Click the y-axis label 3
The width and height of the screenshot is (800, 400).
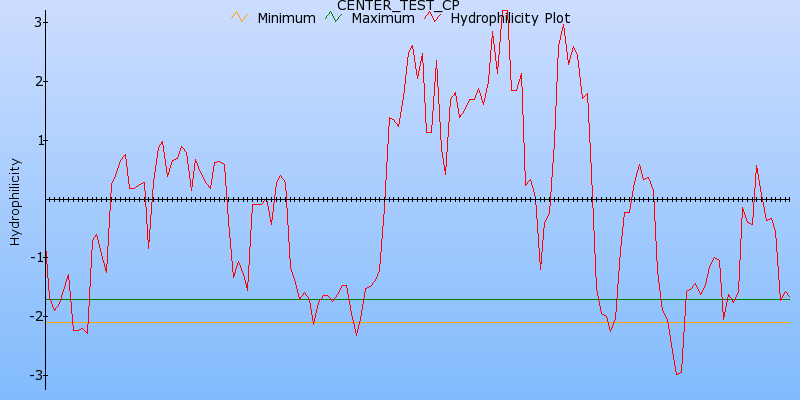click(37, 22)
